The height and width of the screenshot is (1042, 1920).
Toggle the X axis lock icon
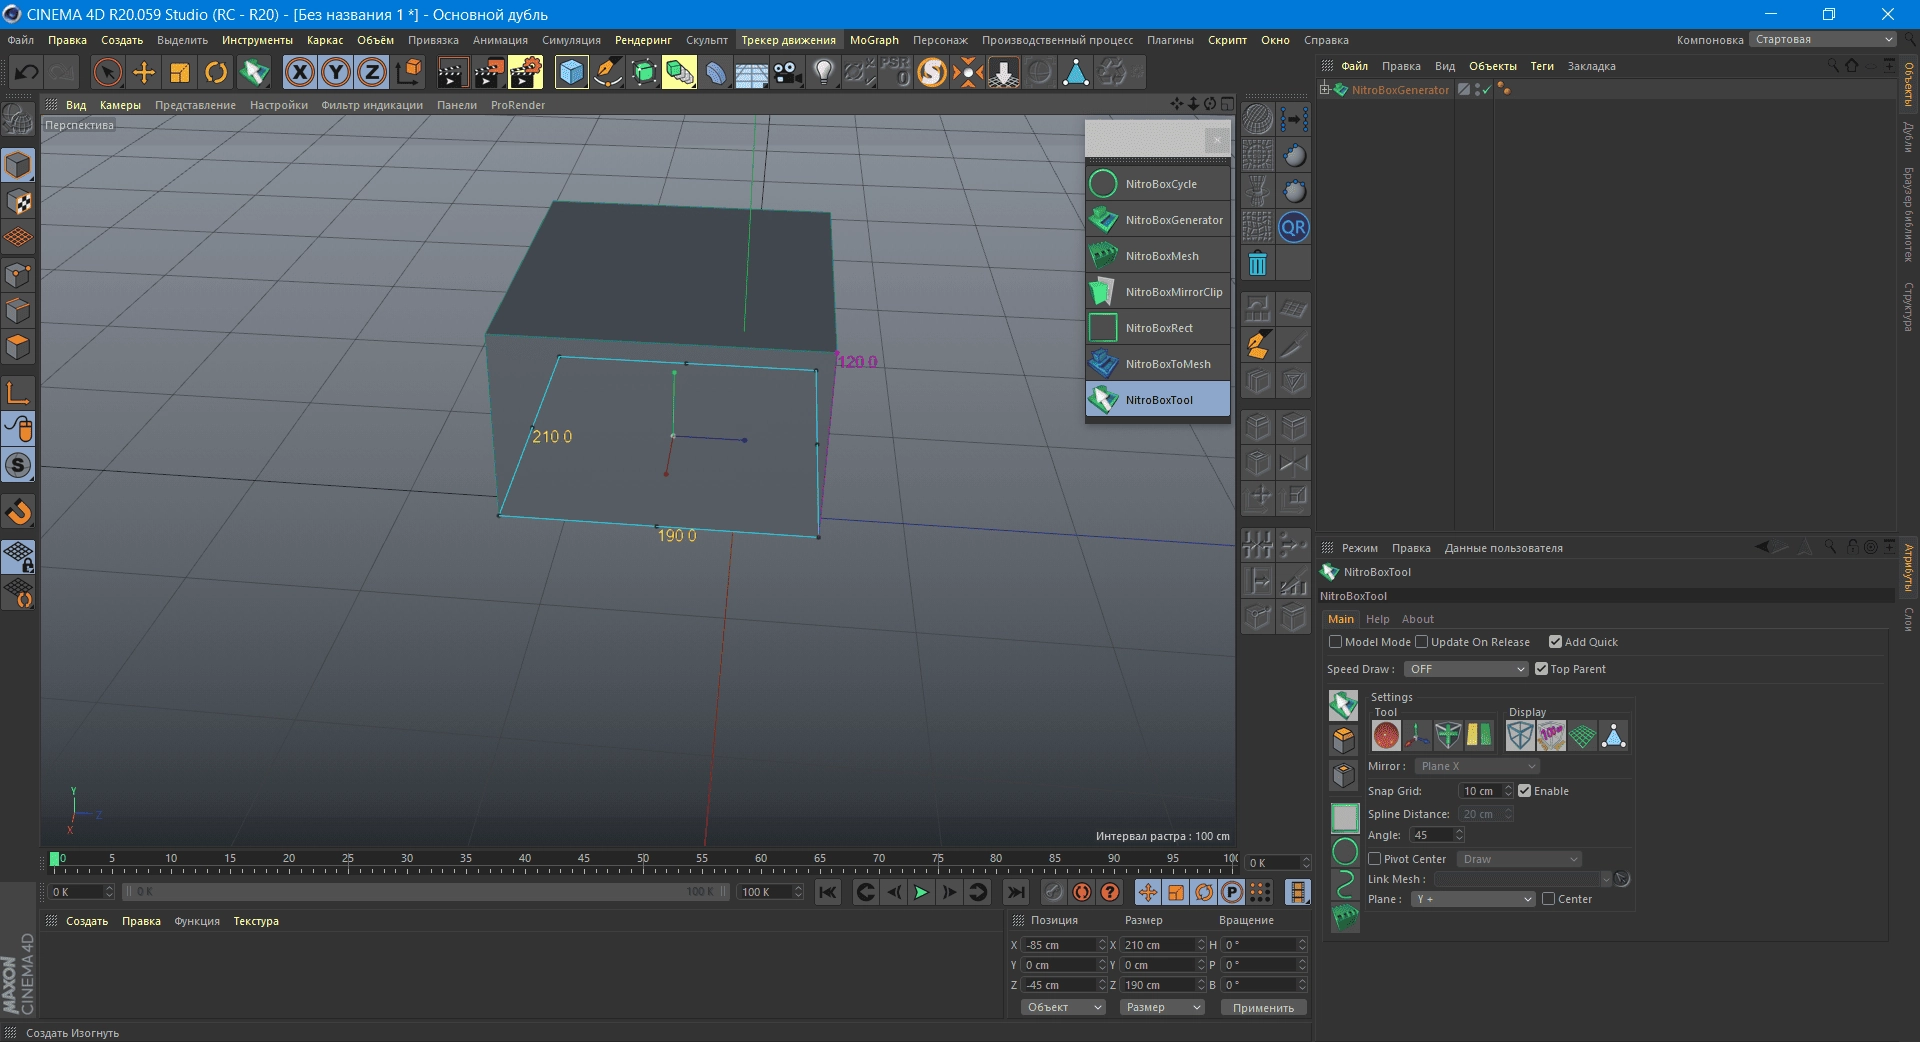(299, 72)
